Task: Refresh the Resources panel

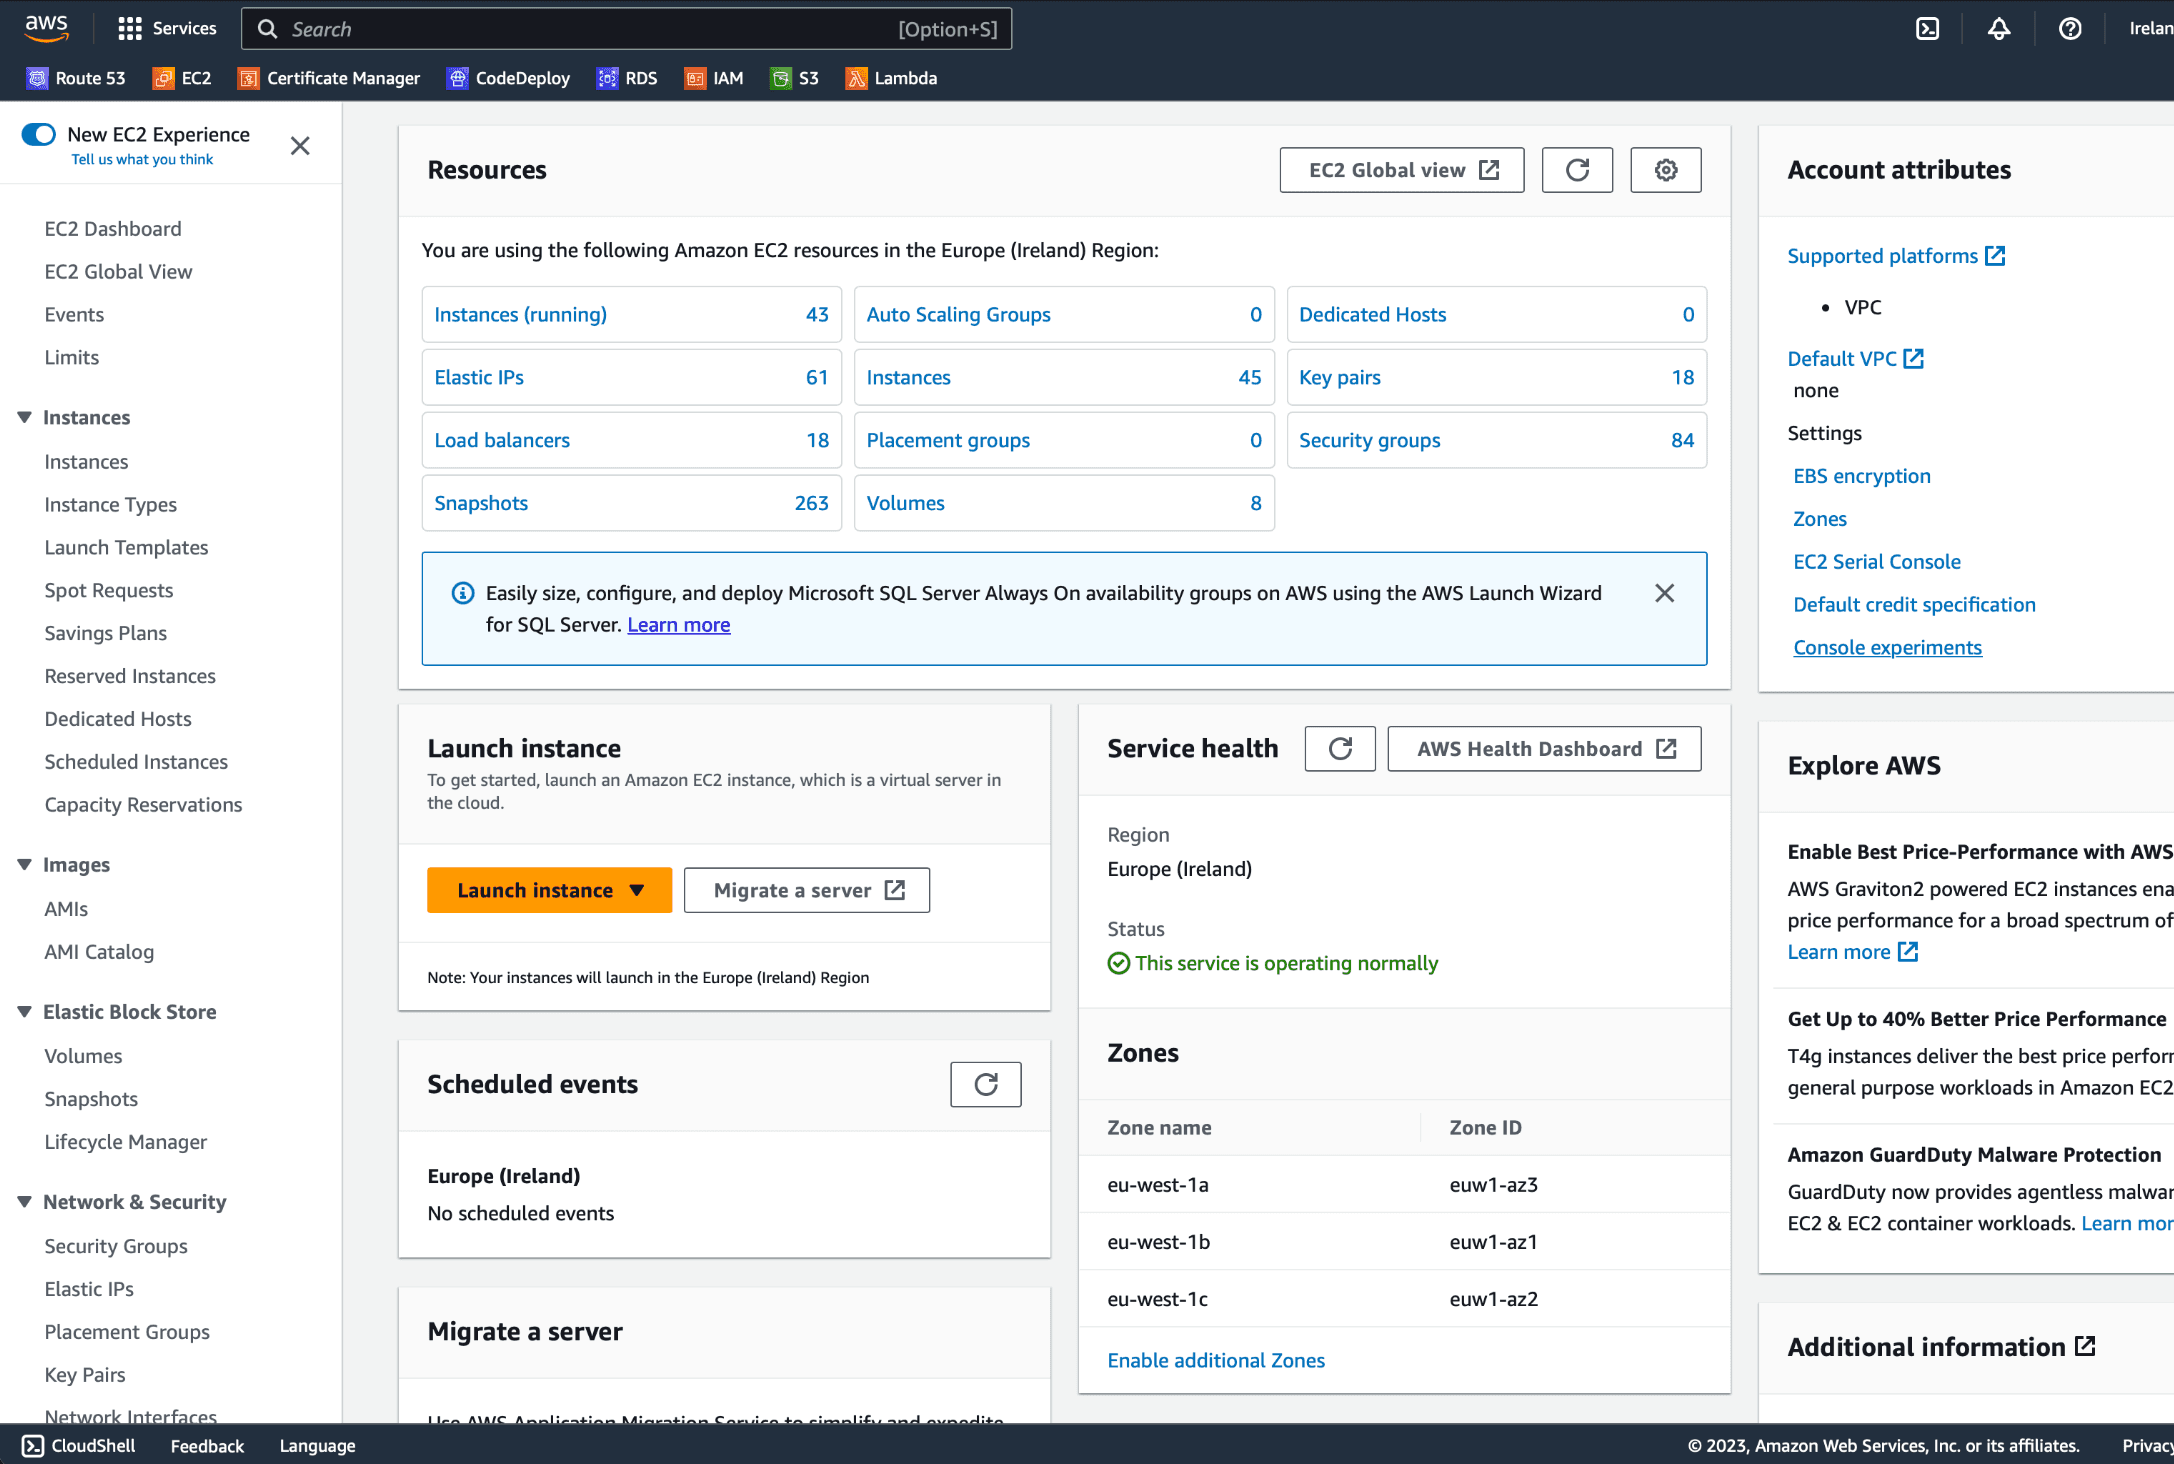Action: pyautogui.click(x=1577, y=170)
